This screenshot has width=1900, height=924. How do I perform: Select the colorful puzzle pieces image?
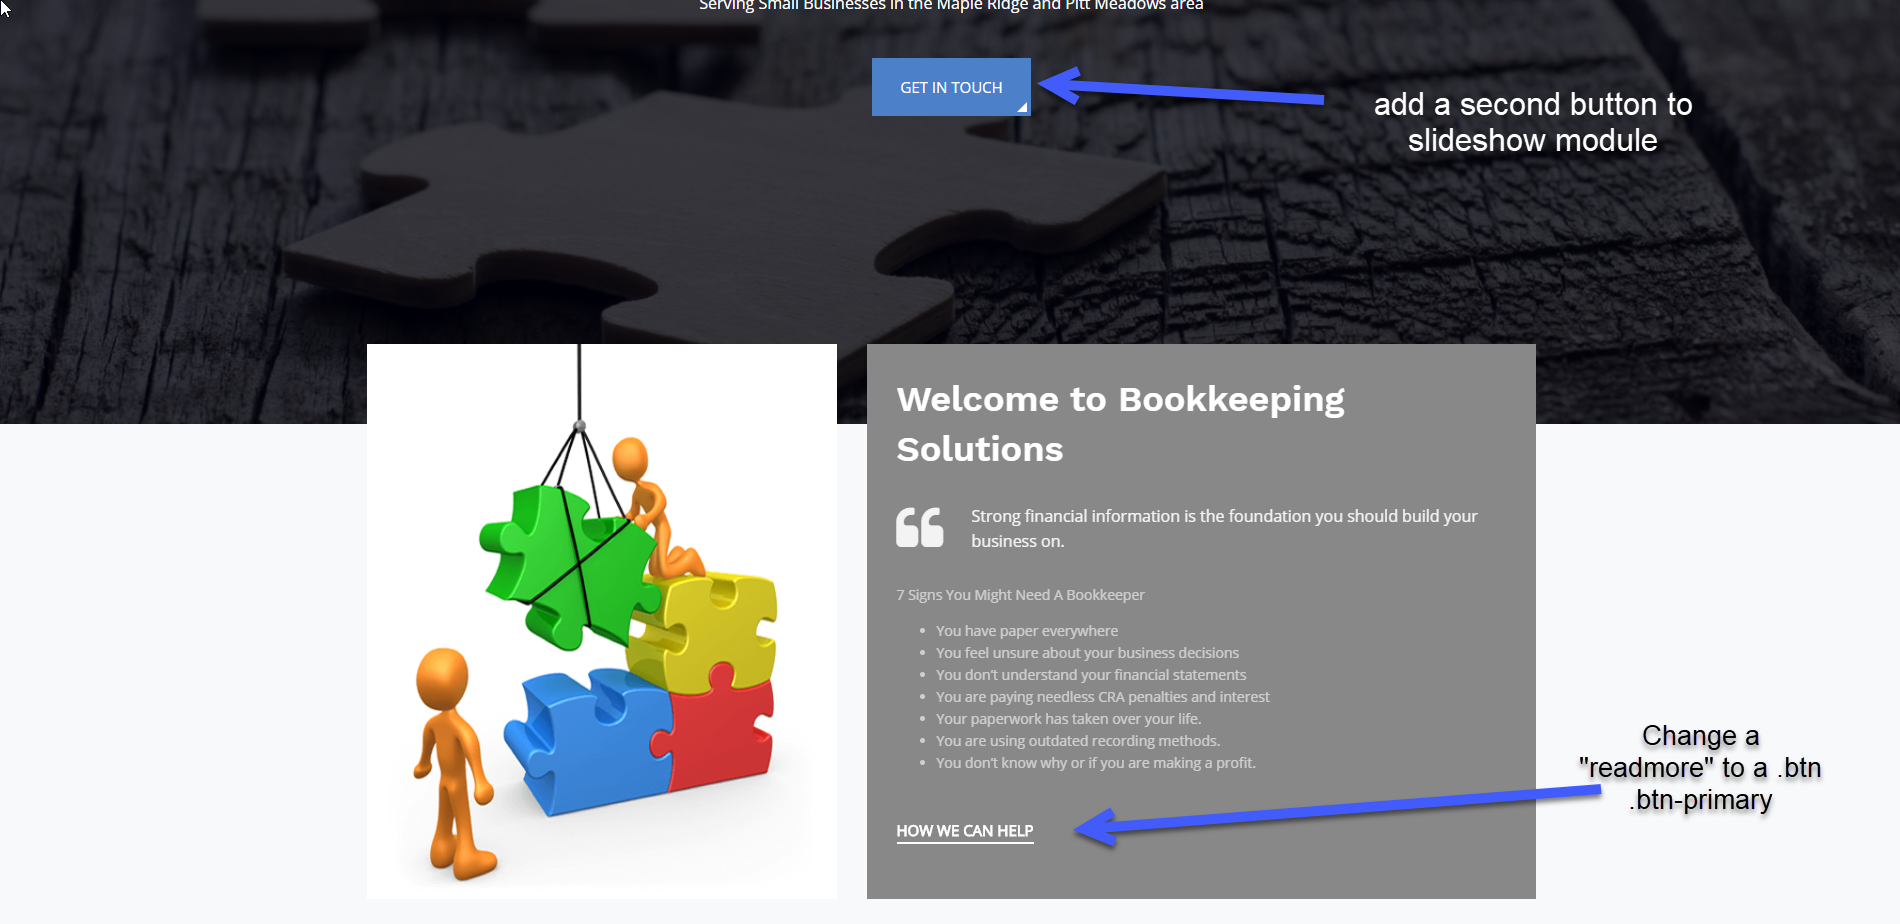click(602, 621)
